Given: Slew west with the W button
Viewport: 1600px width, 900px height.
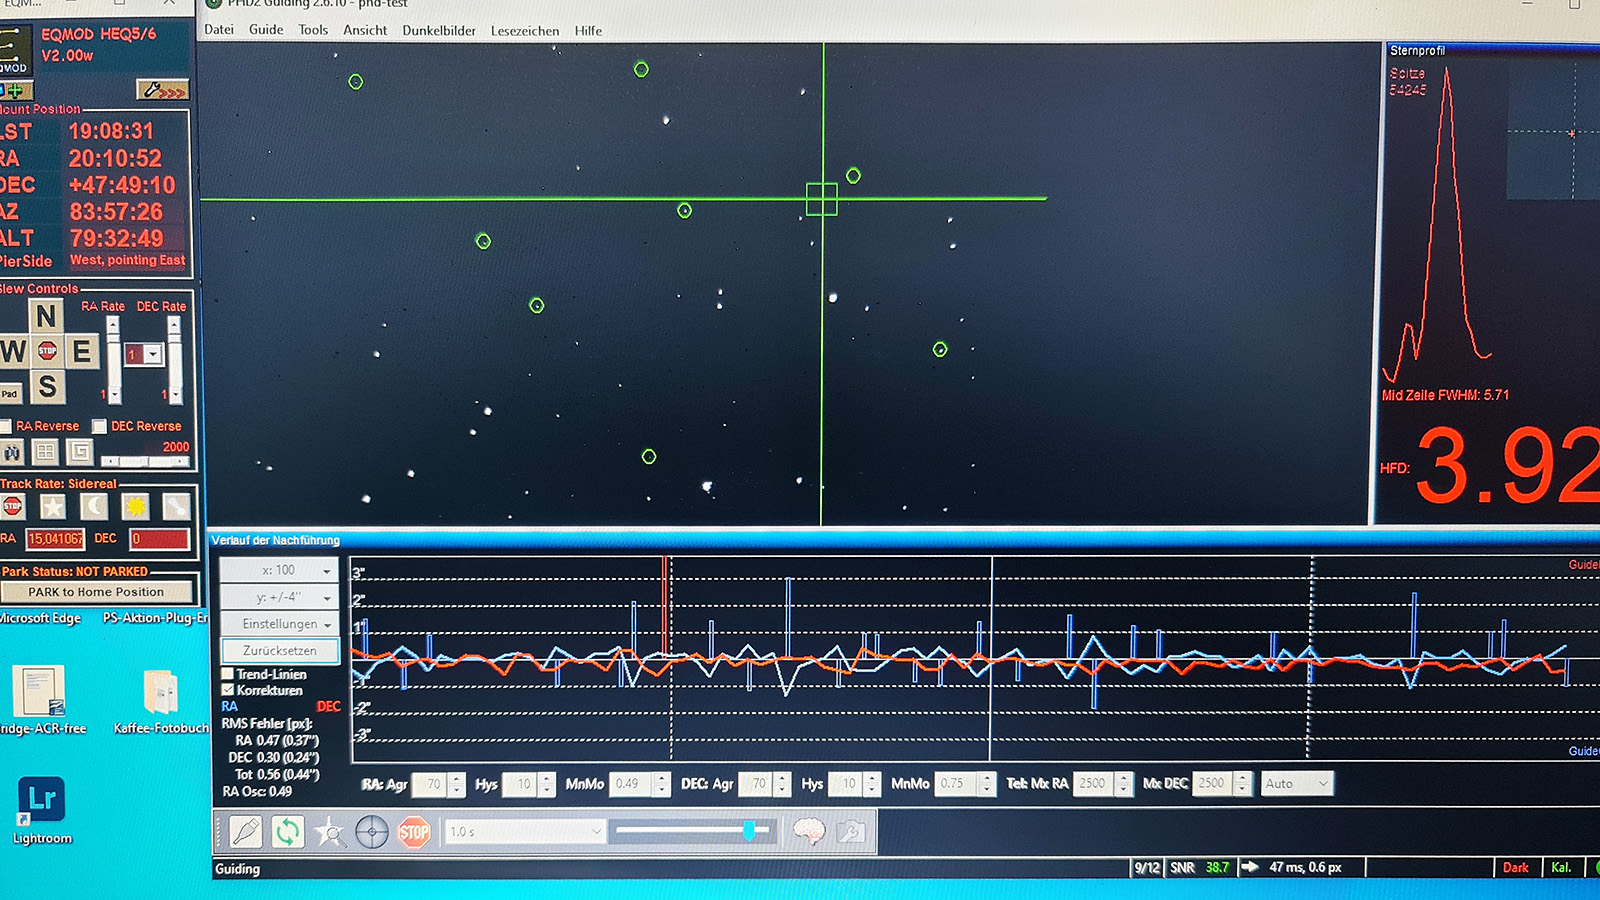Looking at the screenshot, I should tap(13, 351).
